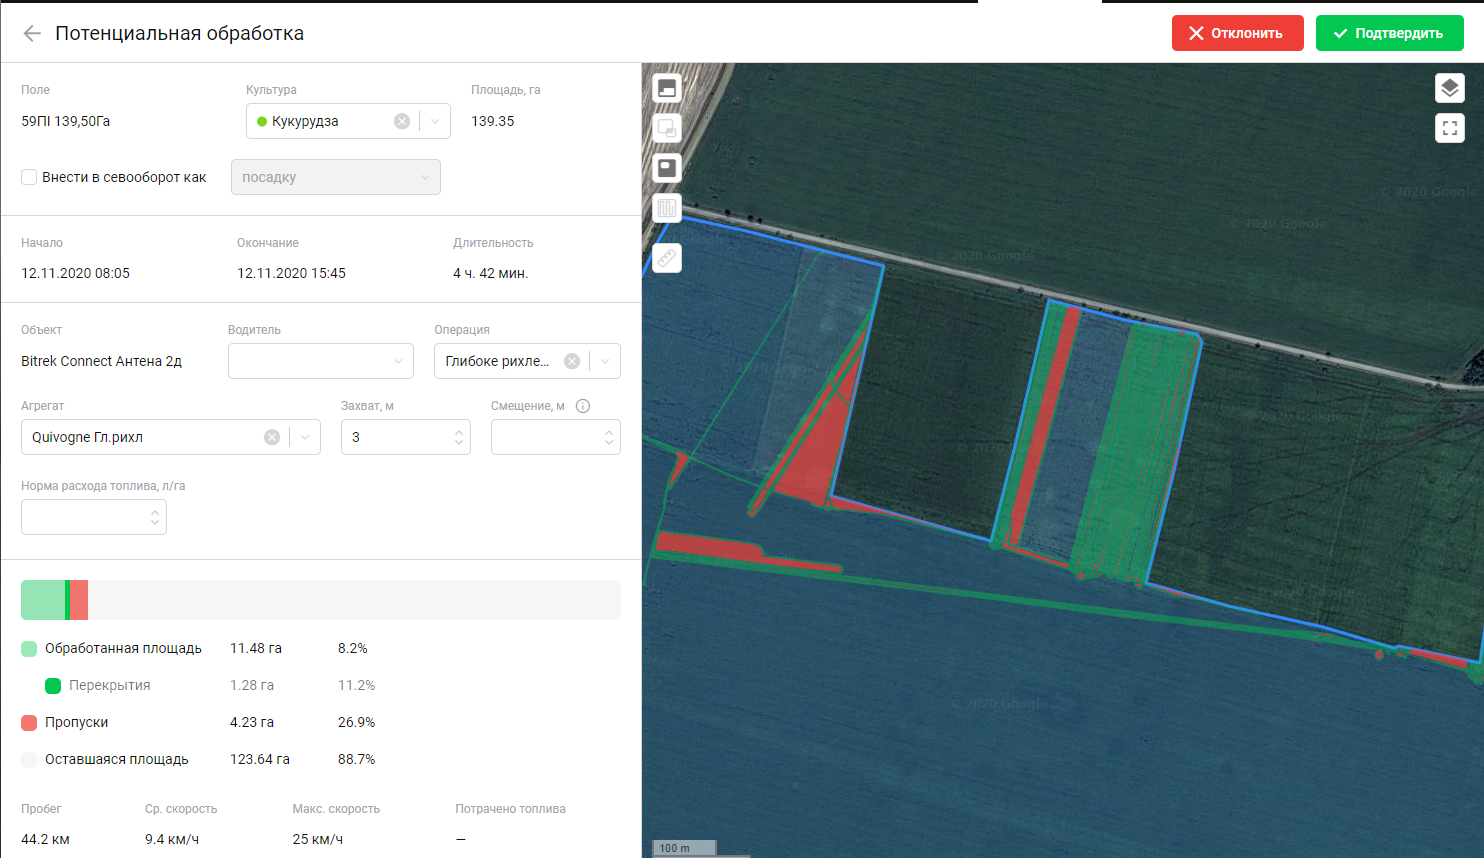This screenshot has height=858, width=1484.
Task: Open the Агрегат dropdown arrow
Action: [305, 437]
